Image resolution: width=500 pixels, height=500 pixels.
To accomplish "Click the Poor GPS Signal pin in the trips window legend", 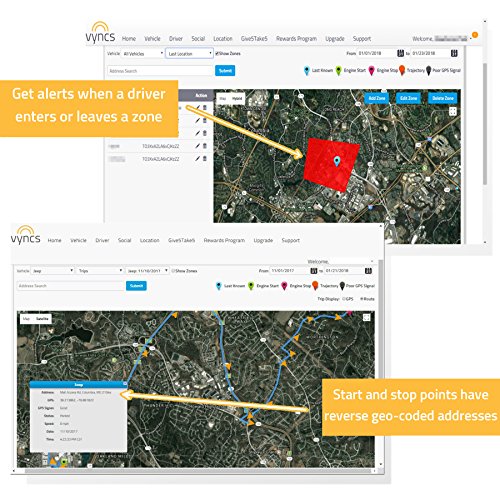I will pos(342,286).
